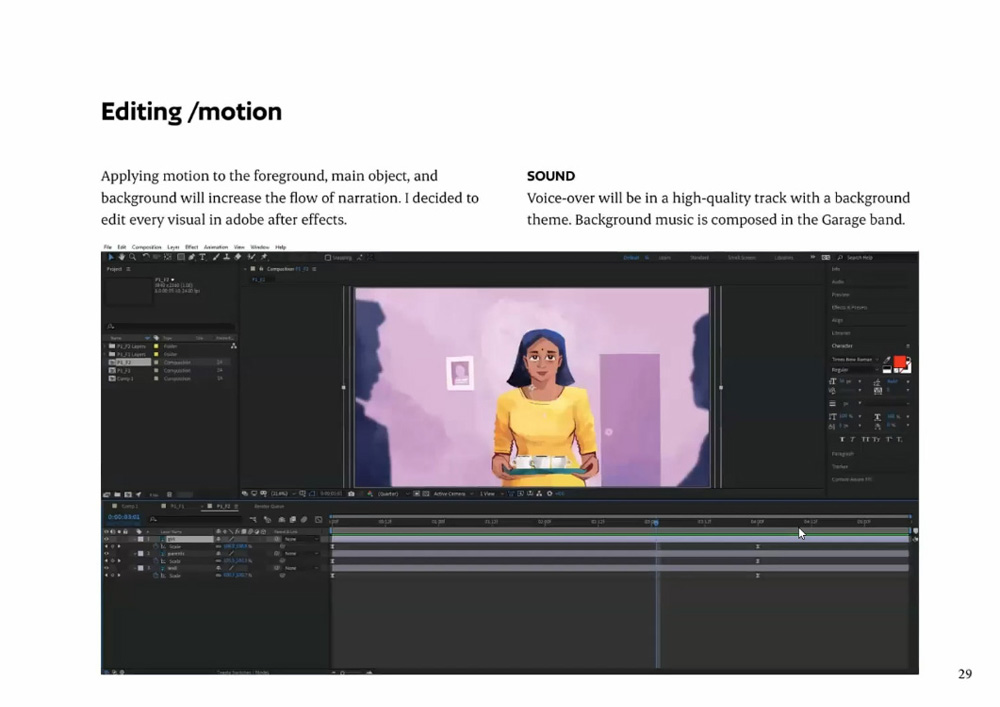Toggle visibility of the parents layer
Viewport: 1000px width, 707px height.
107,554
